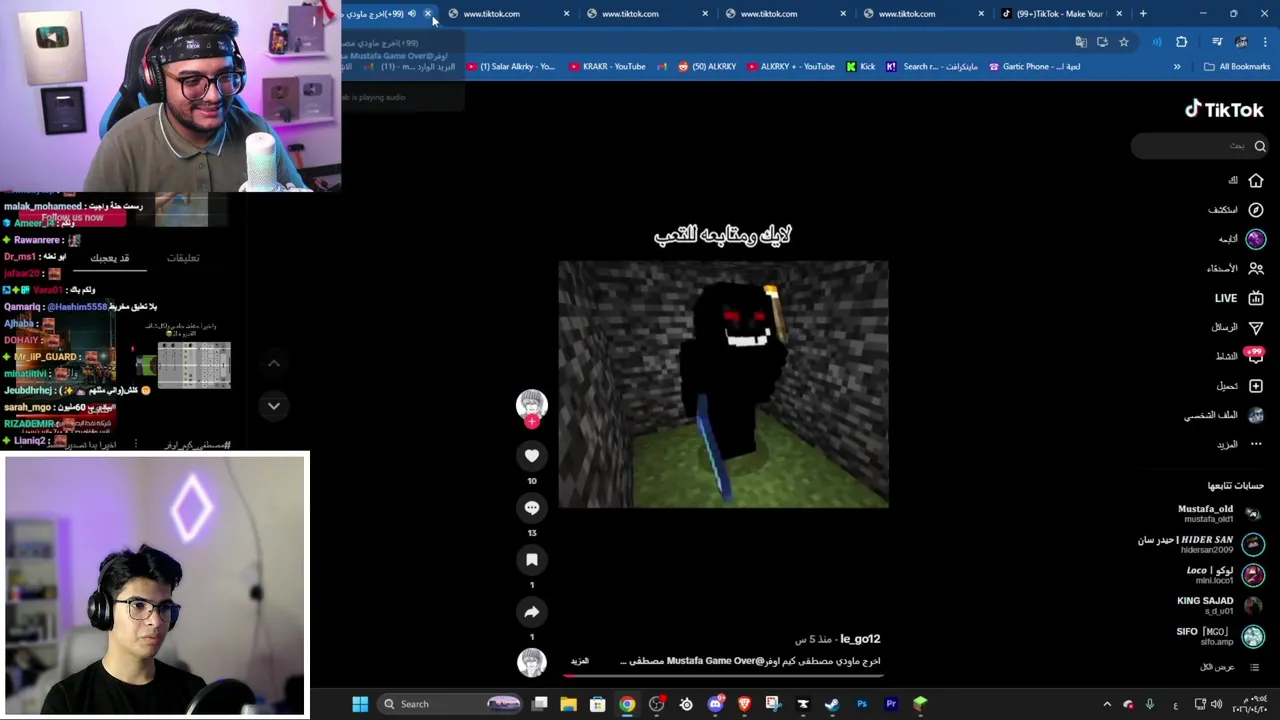
Task: Open Discord from the taskbar
Action: tap(715, 704)
